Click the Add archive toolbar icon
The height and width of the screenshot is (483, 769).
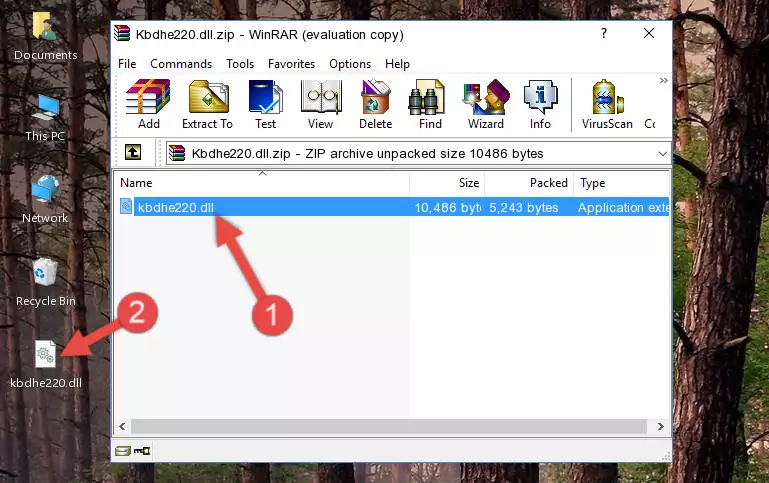148,104
